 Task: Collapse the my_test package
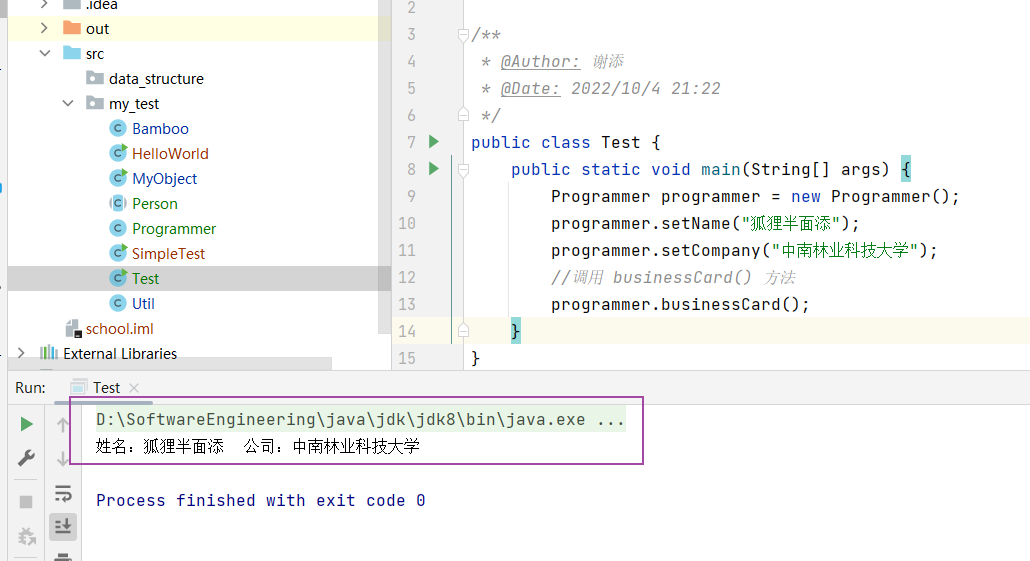[68, 103]
